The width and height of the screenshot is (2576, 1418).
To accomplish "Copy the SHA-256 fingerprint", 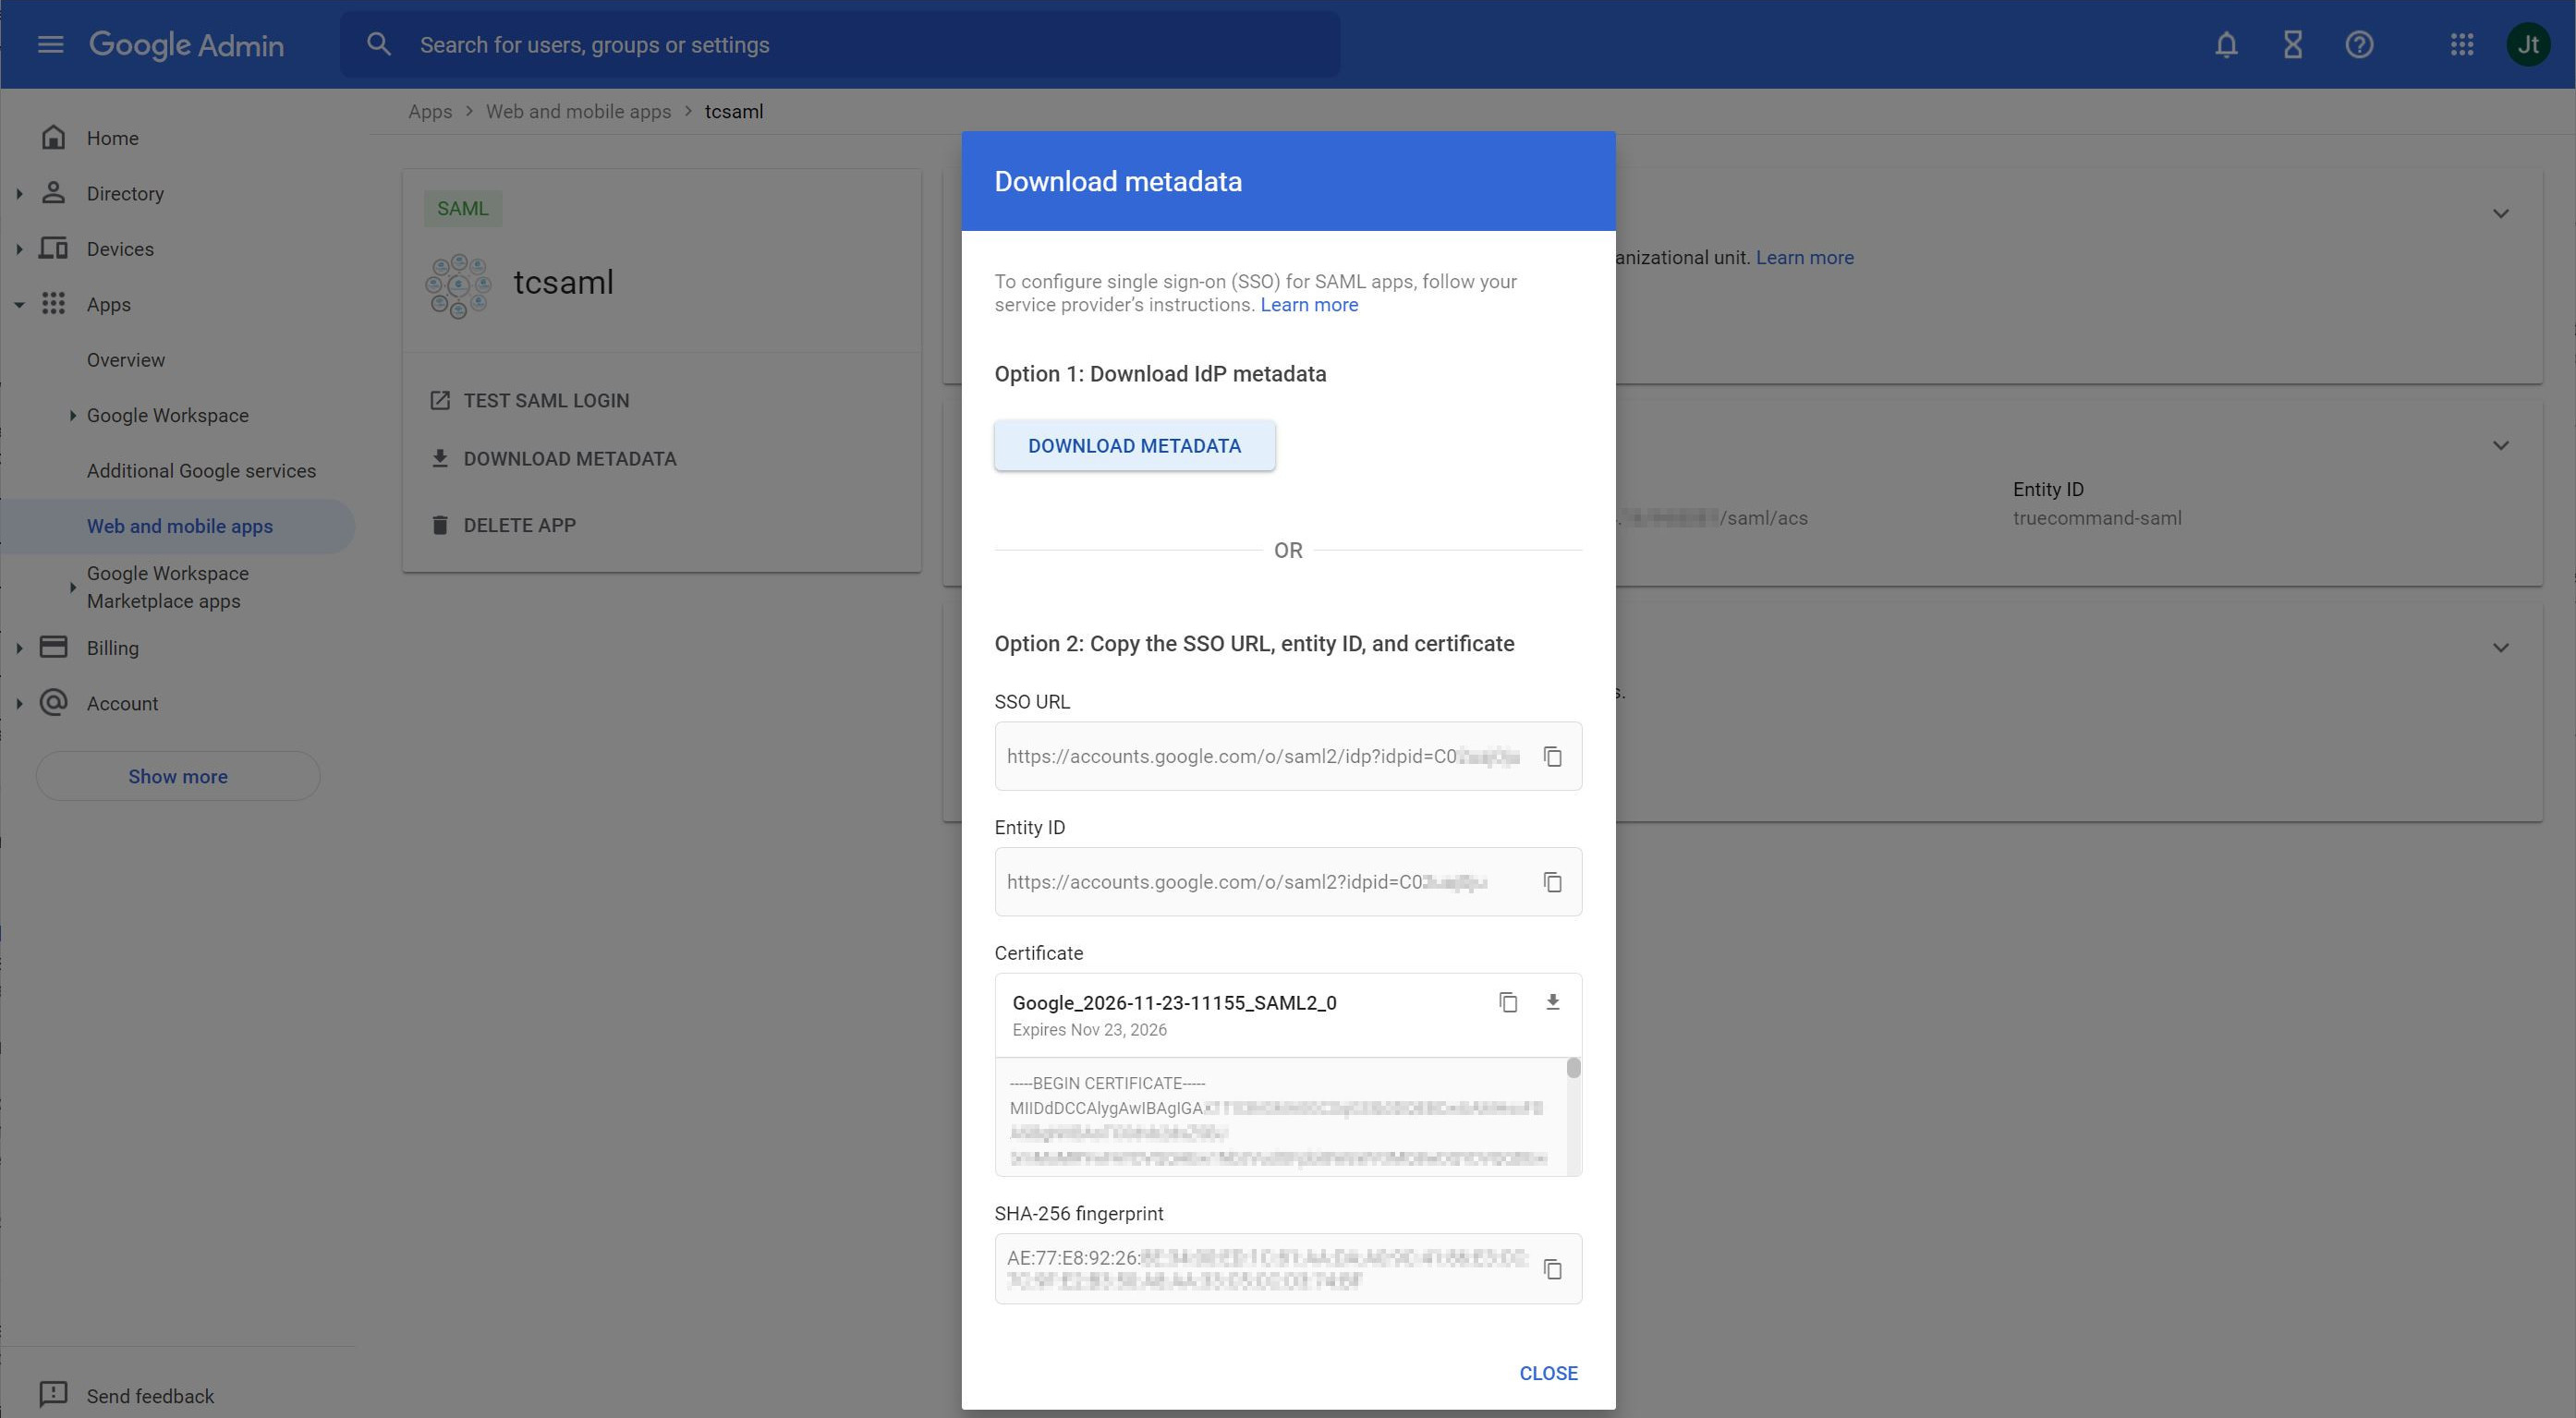I will [1552, 1269].
